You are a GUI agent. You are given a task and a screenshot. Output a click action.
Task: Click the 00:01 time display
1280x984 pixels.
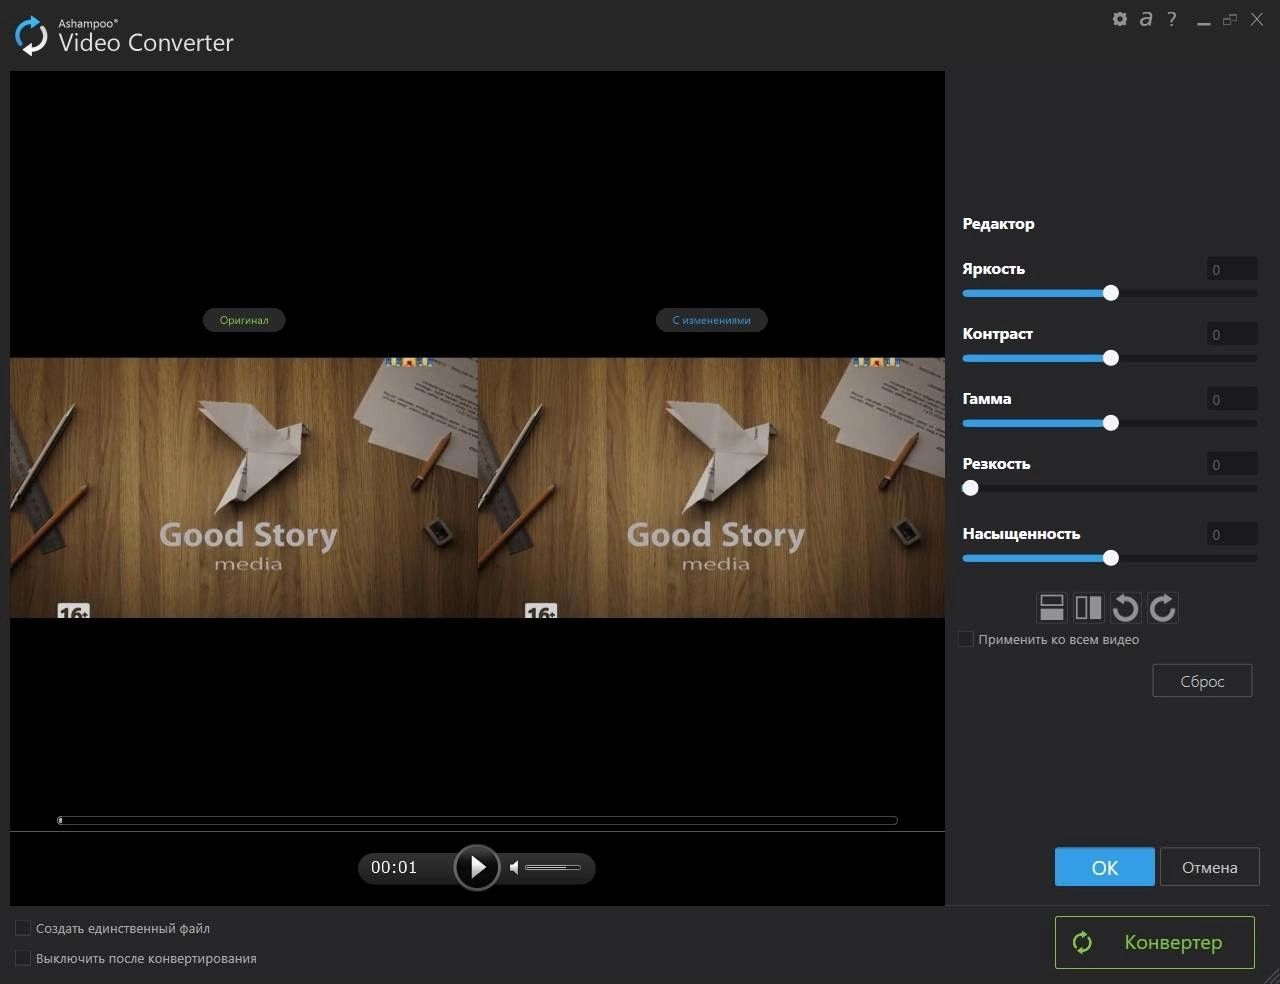[394, 867]
